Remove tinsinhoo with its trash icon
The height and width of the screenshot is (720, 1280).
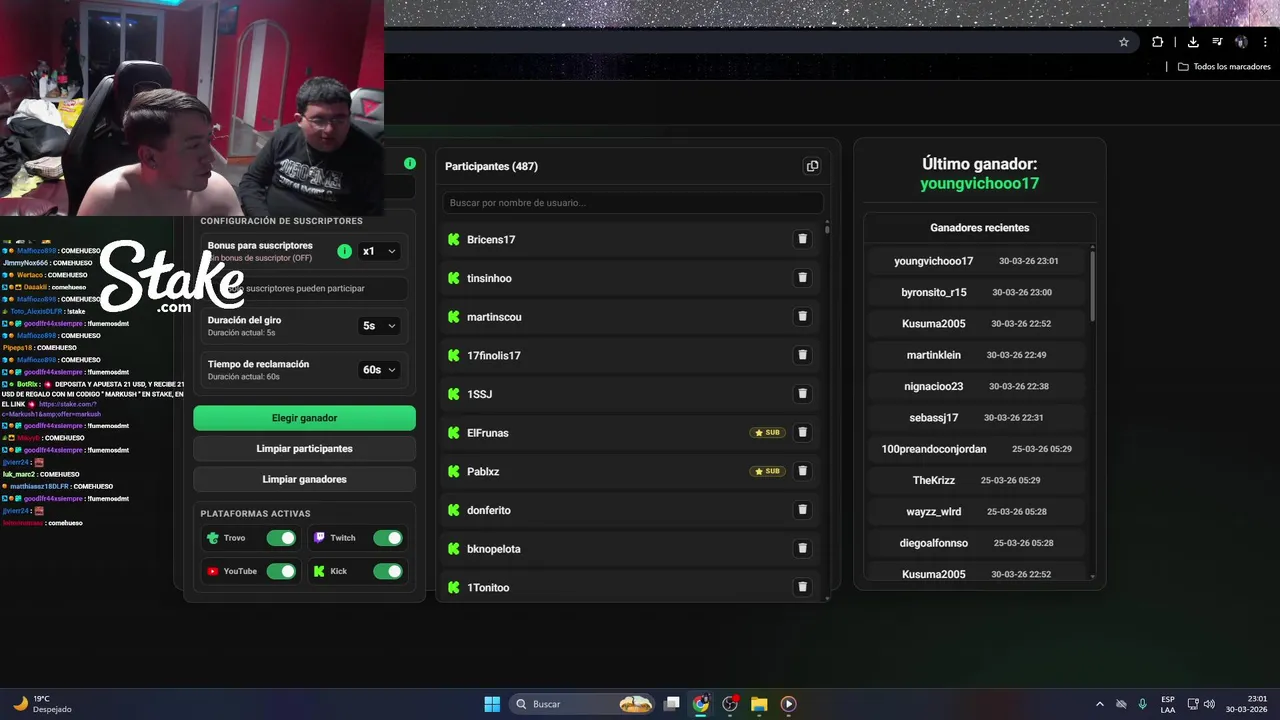pyautogui.click(x=802, y=278)
